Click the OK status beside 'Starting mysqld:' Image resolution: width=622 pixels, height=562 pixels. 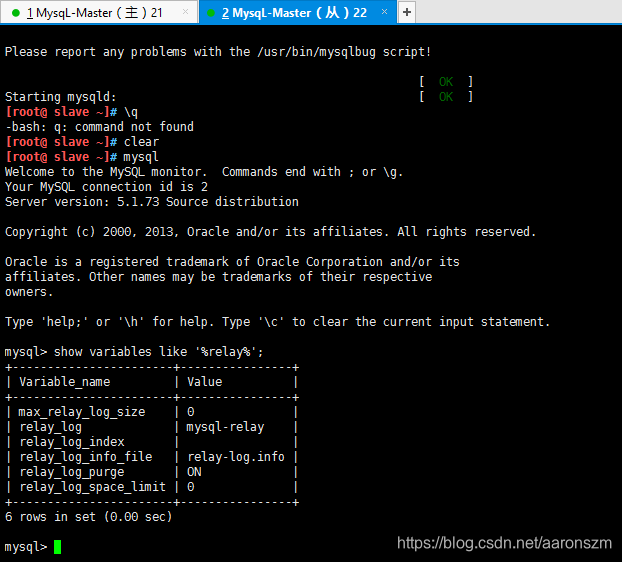click(446, 97)
